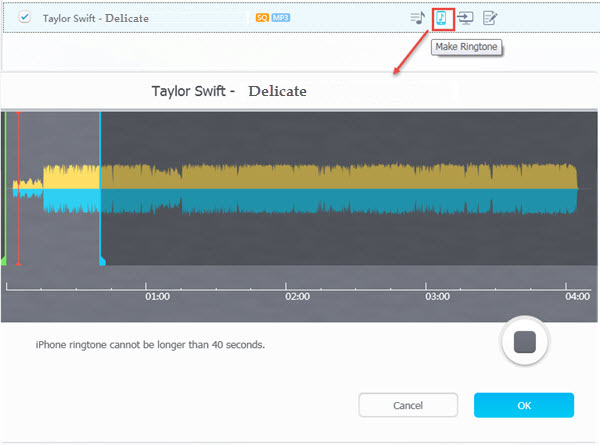Click the unselected darker waveform area

pyautogui.click(x=348, y=188)
